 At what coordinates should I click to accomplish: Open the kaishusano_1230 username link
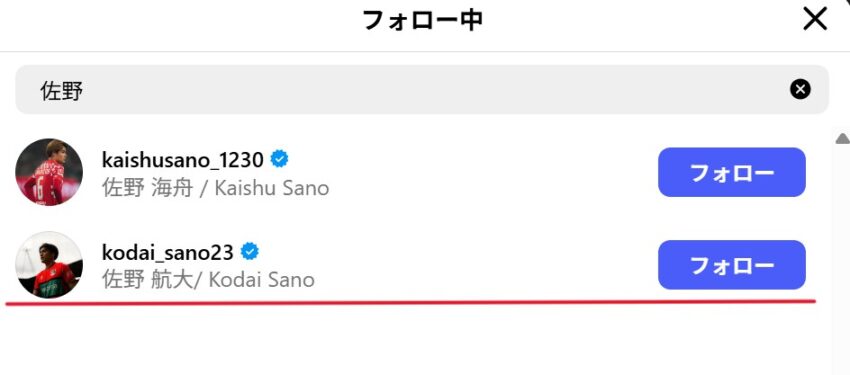pyautogui.click(x=183, y=160)
